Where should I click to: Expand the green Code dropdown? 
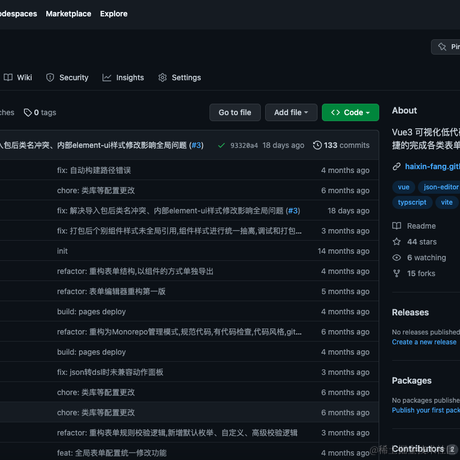point(350,112)
